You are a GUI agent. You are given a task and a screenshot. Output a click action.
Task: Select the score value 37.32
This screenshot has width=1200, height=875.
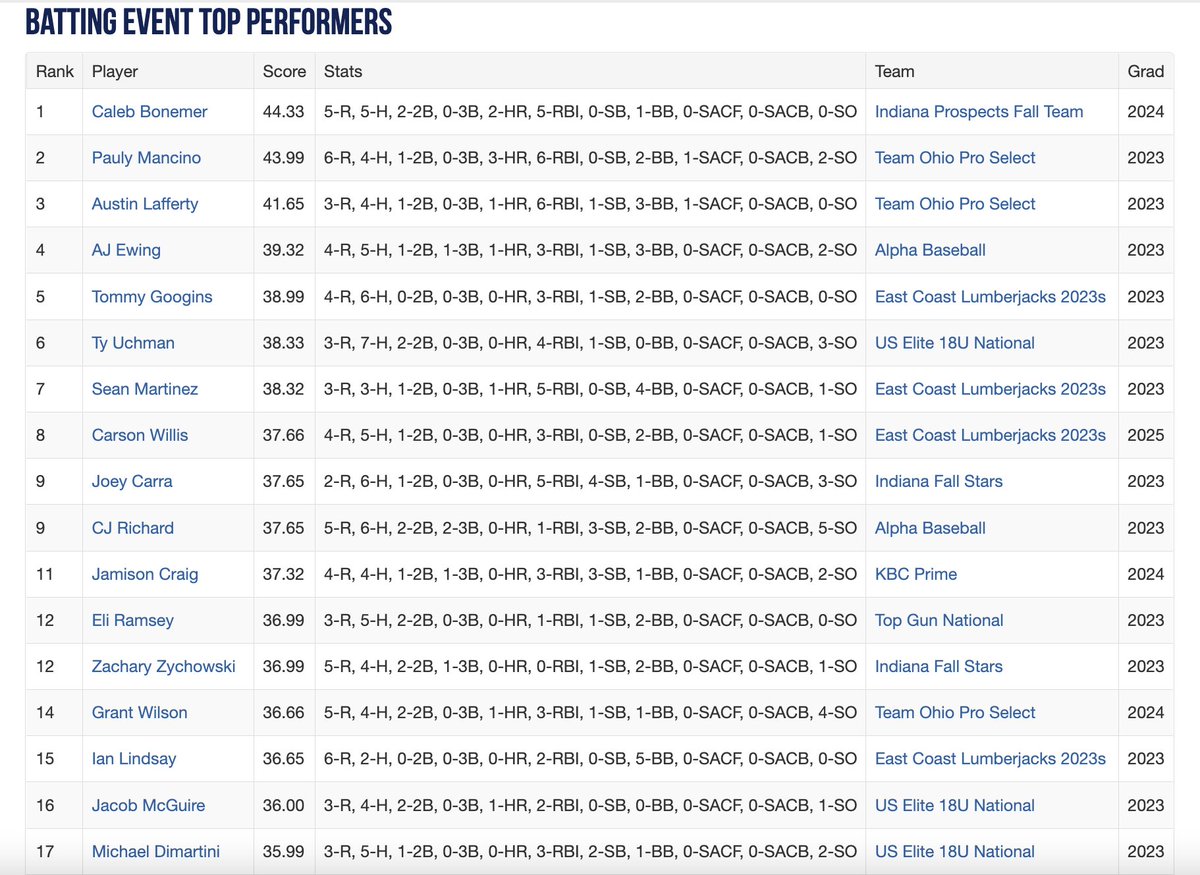point(284,574)
